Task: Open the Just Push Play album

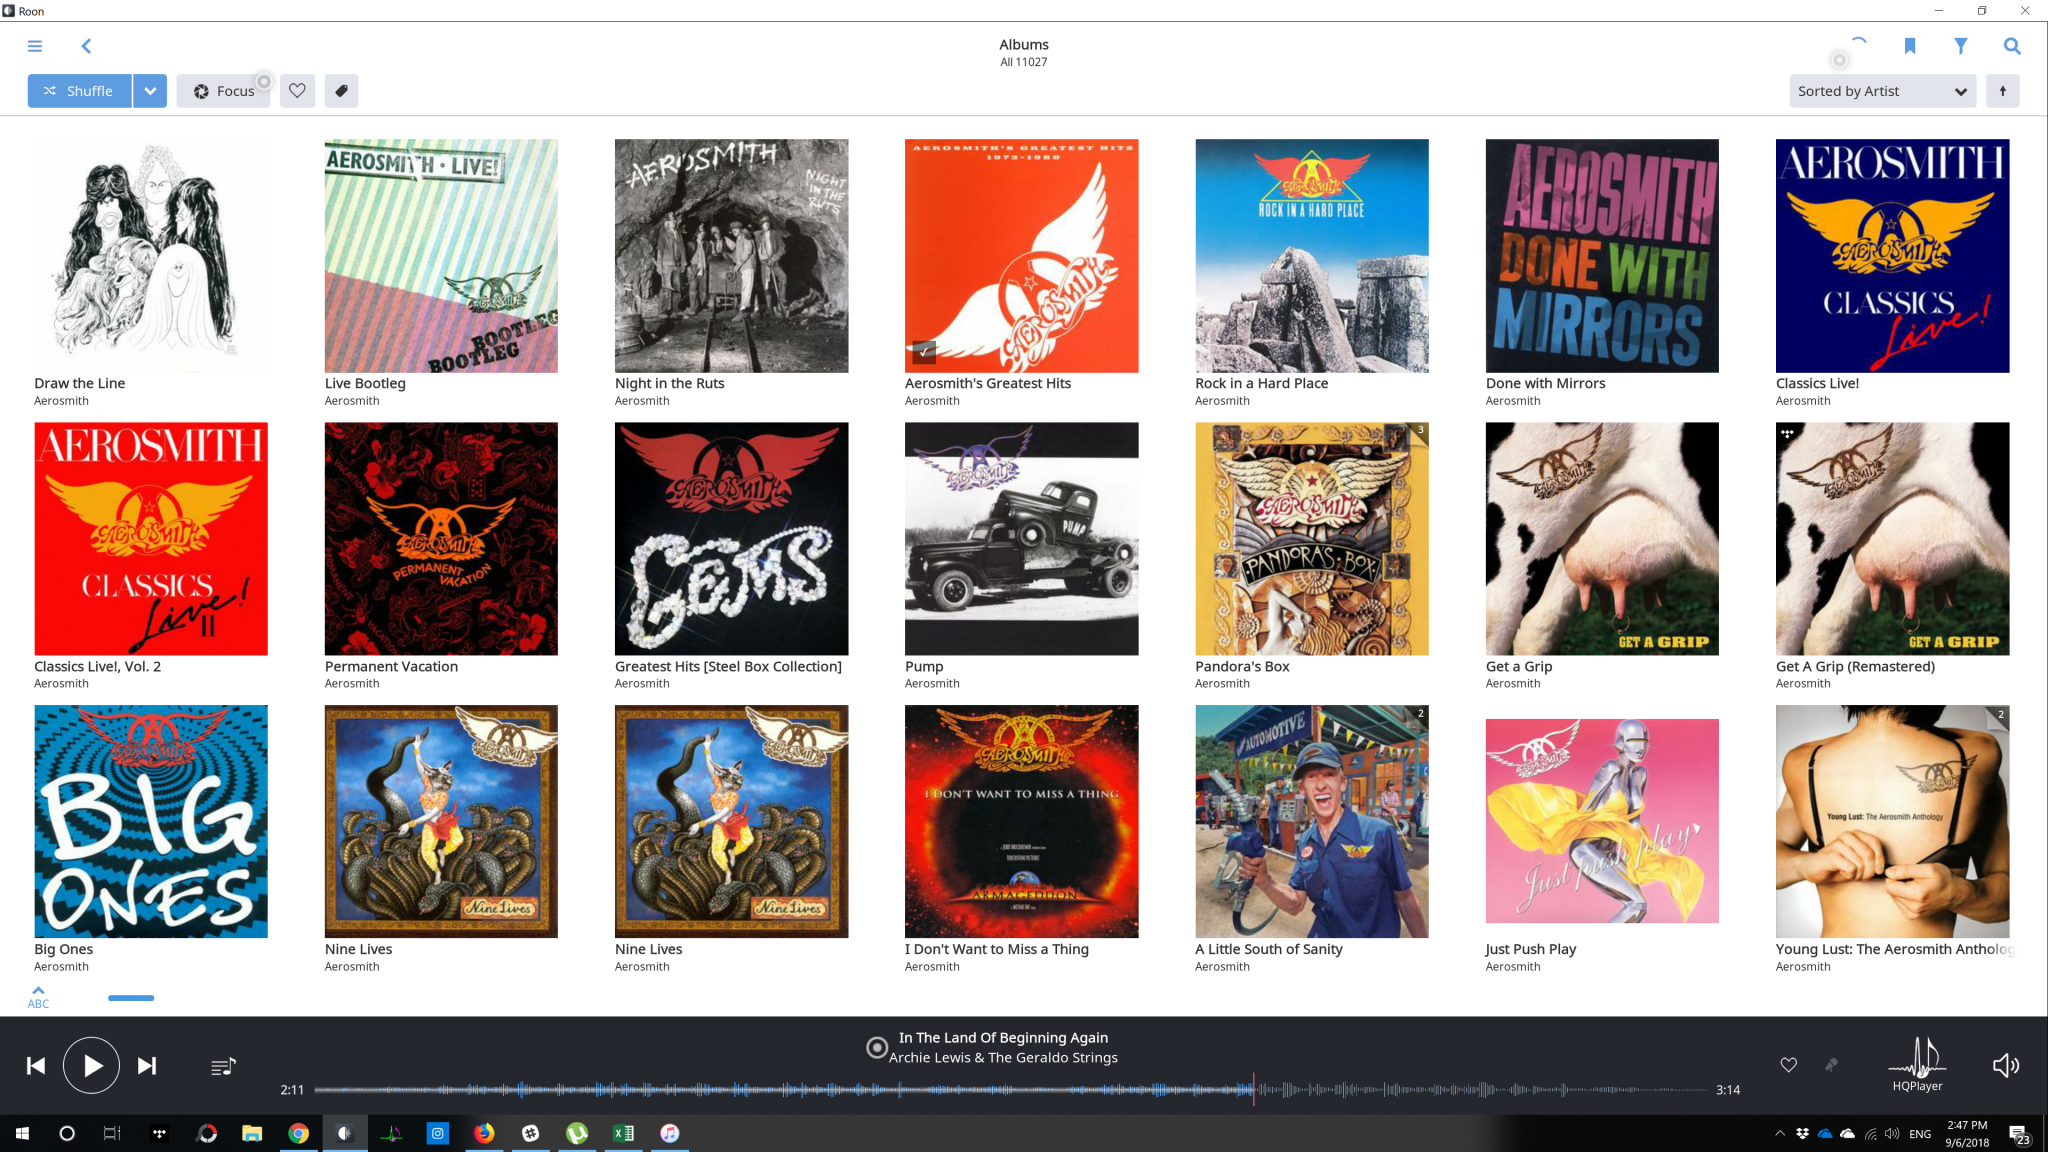Action: point(1602,821)
